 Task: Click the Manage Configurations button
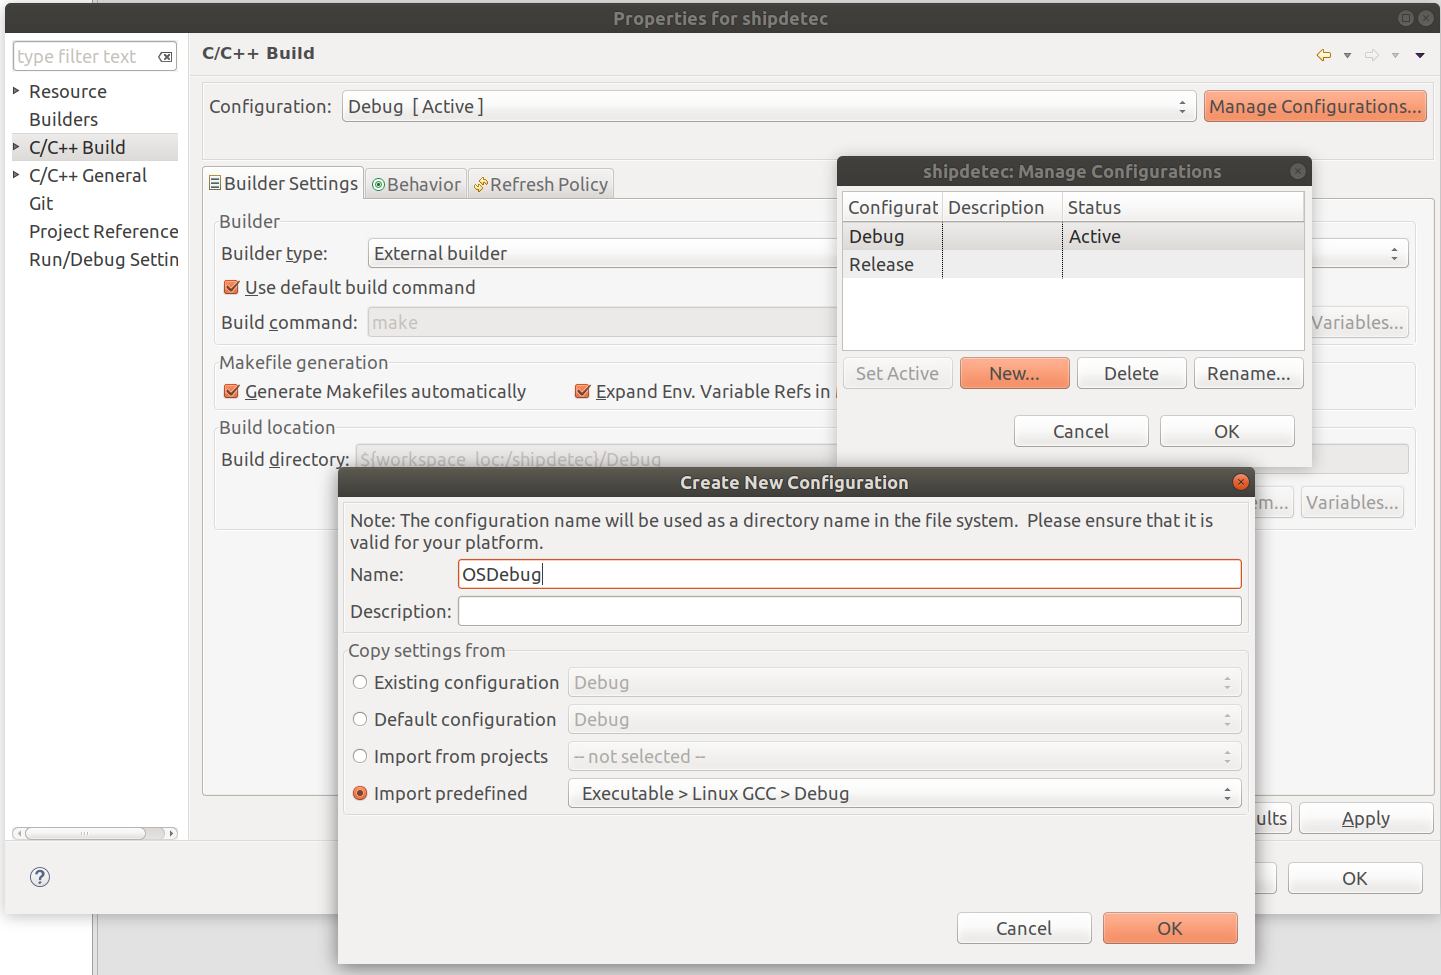(1315, 106)
